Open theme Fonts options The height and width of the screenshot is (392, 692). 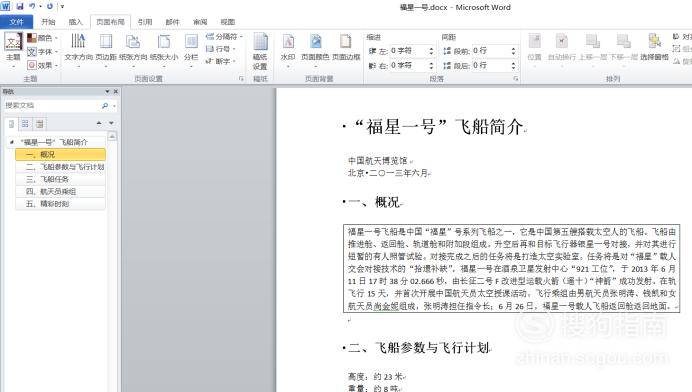(x=42, y=52)
